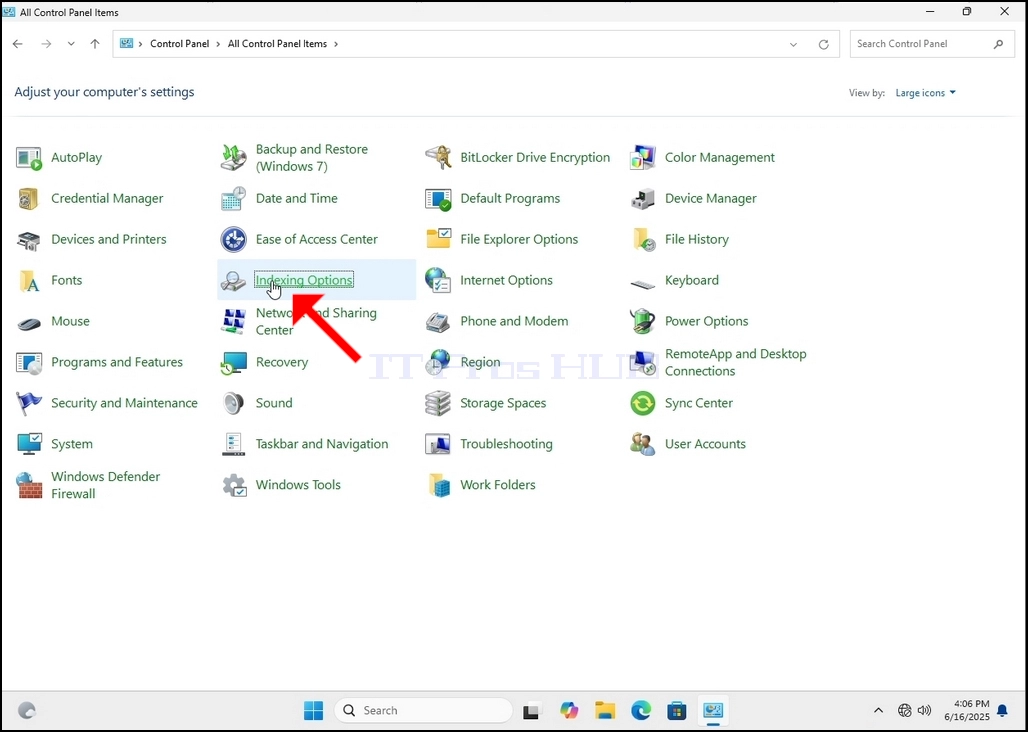Open File Explorer from the taskbar
Viewport: 1028px width, 732px height.
[x=605, y=710]
